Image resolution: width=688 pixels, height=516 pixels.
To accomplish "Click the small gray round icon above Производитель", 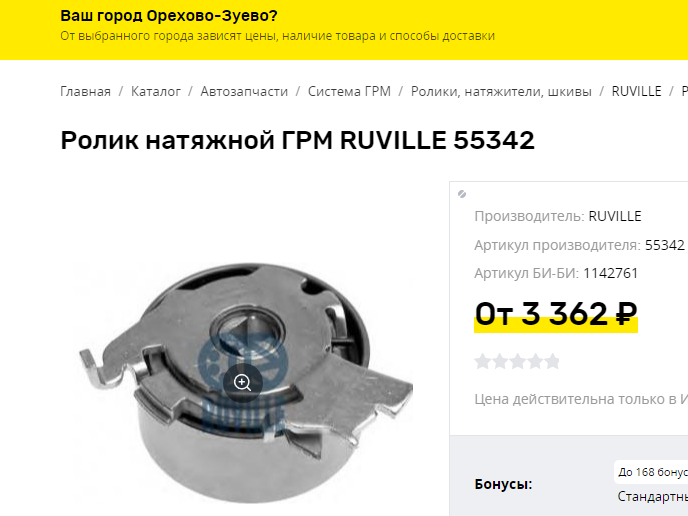I will point(462,194).
